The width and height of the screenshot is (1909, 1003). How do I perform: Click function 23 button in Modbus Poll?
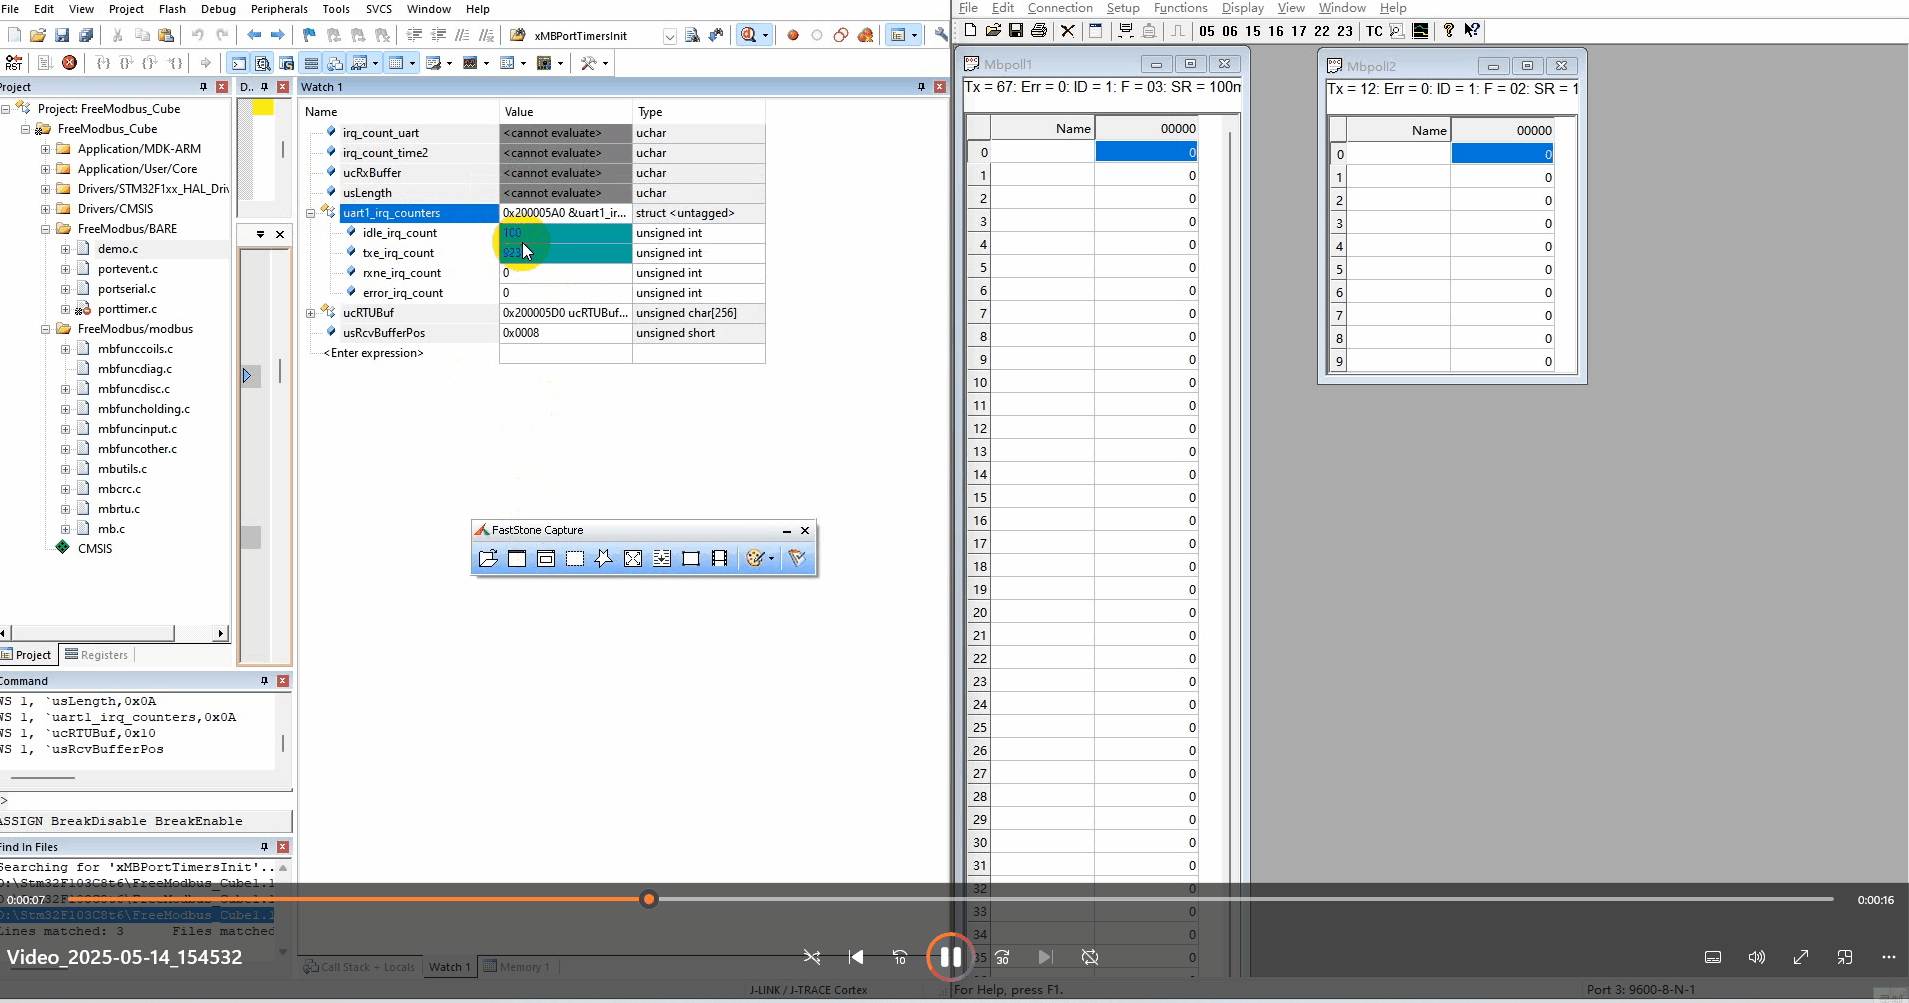click(1345, 31)
